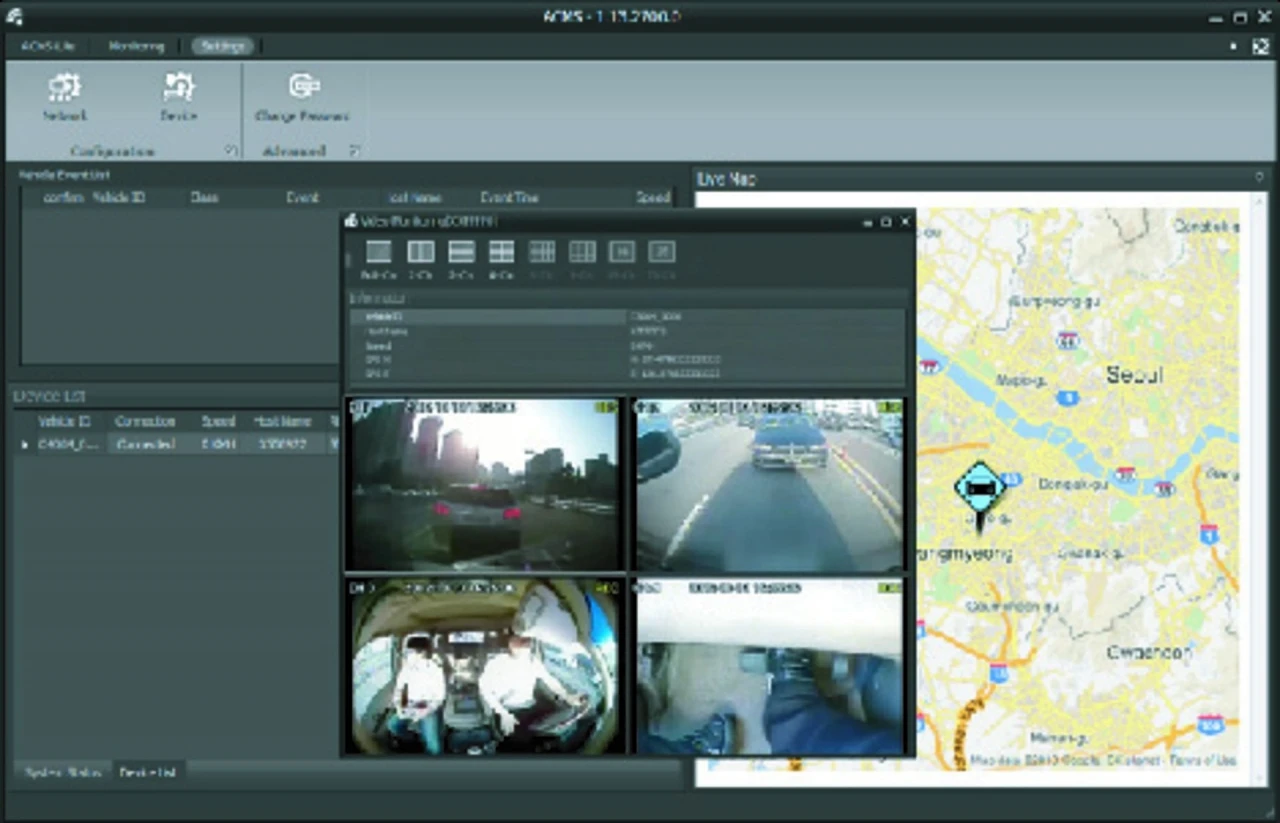1280x823 pixels.
Task: Open the Device configuration icon
Action: (178, 90)
